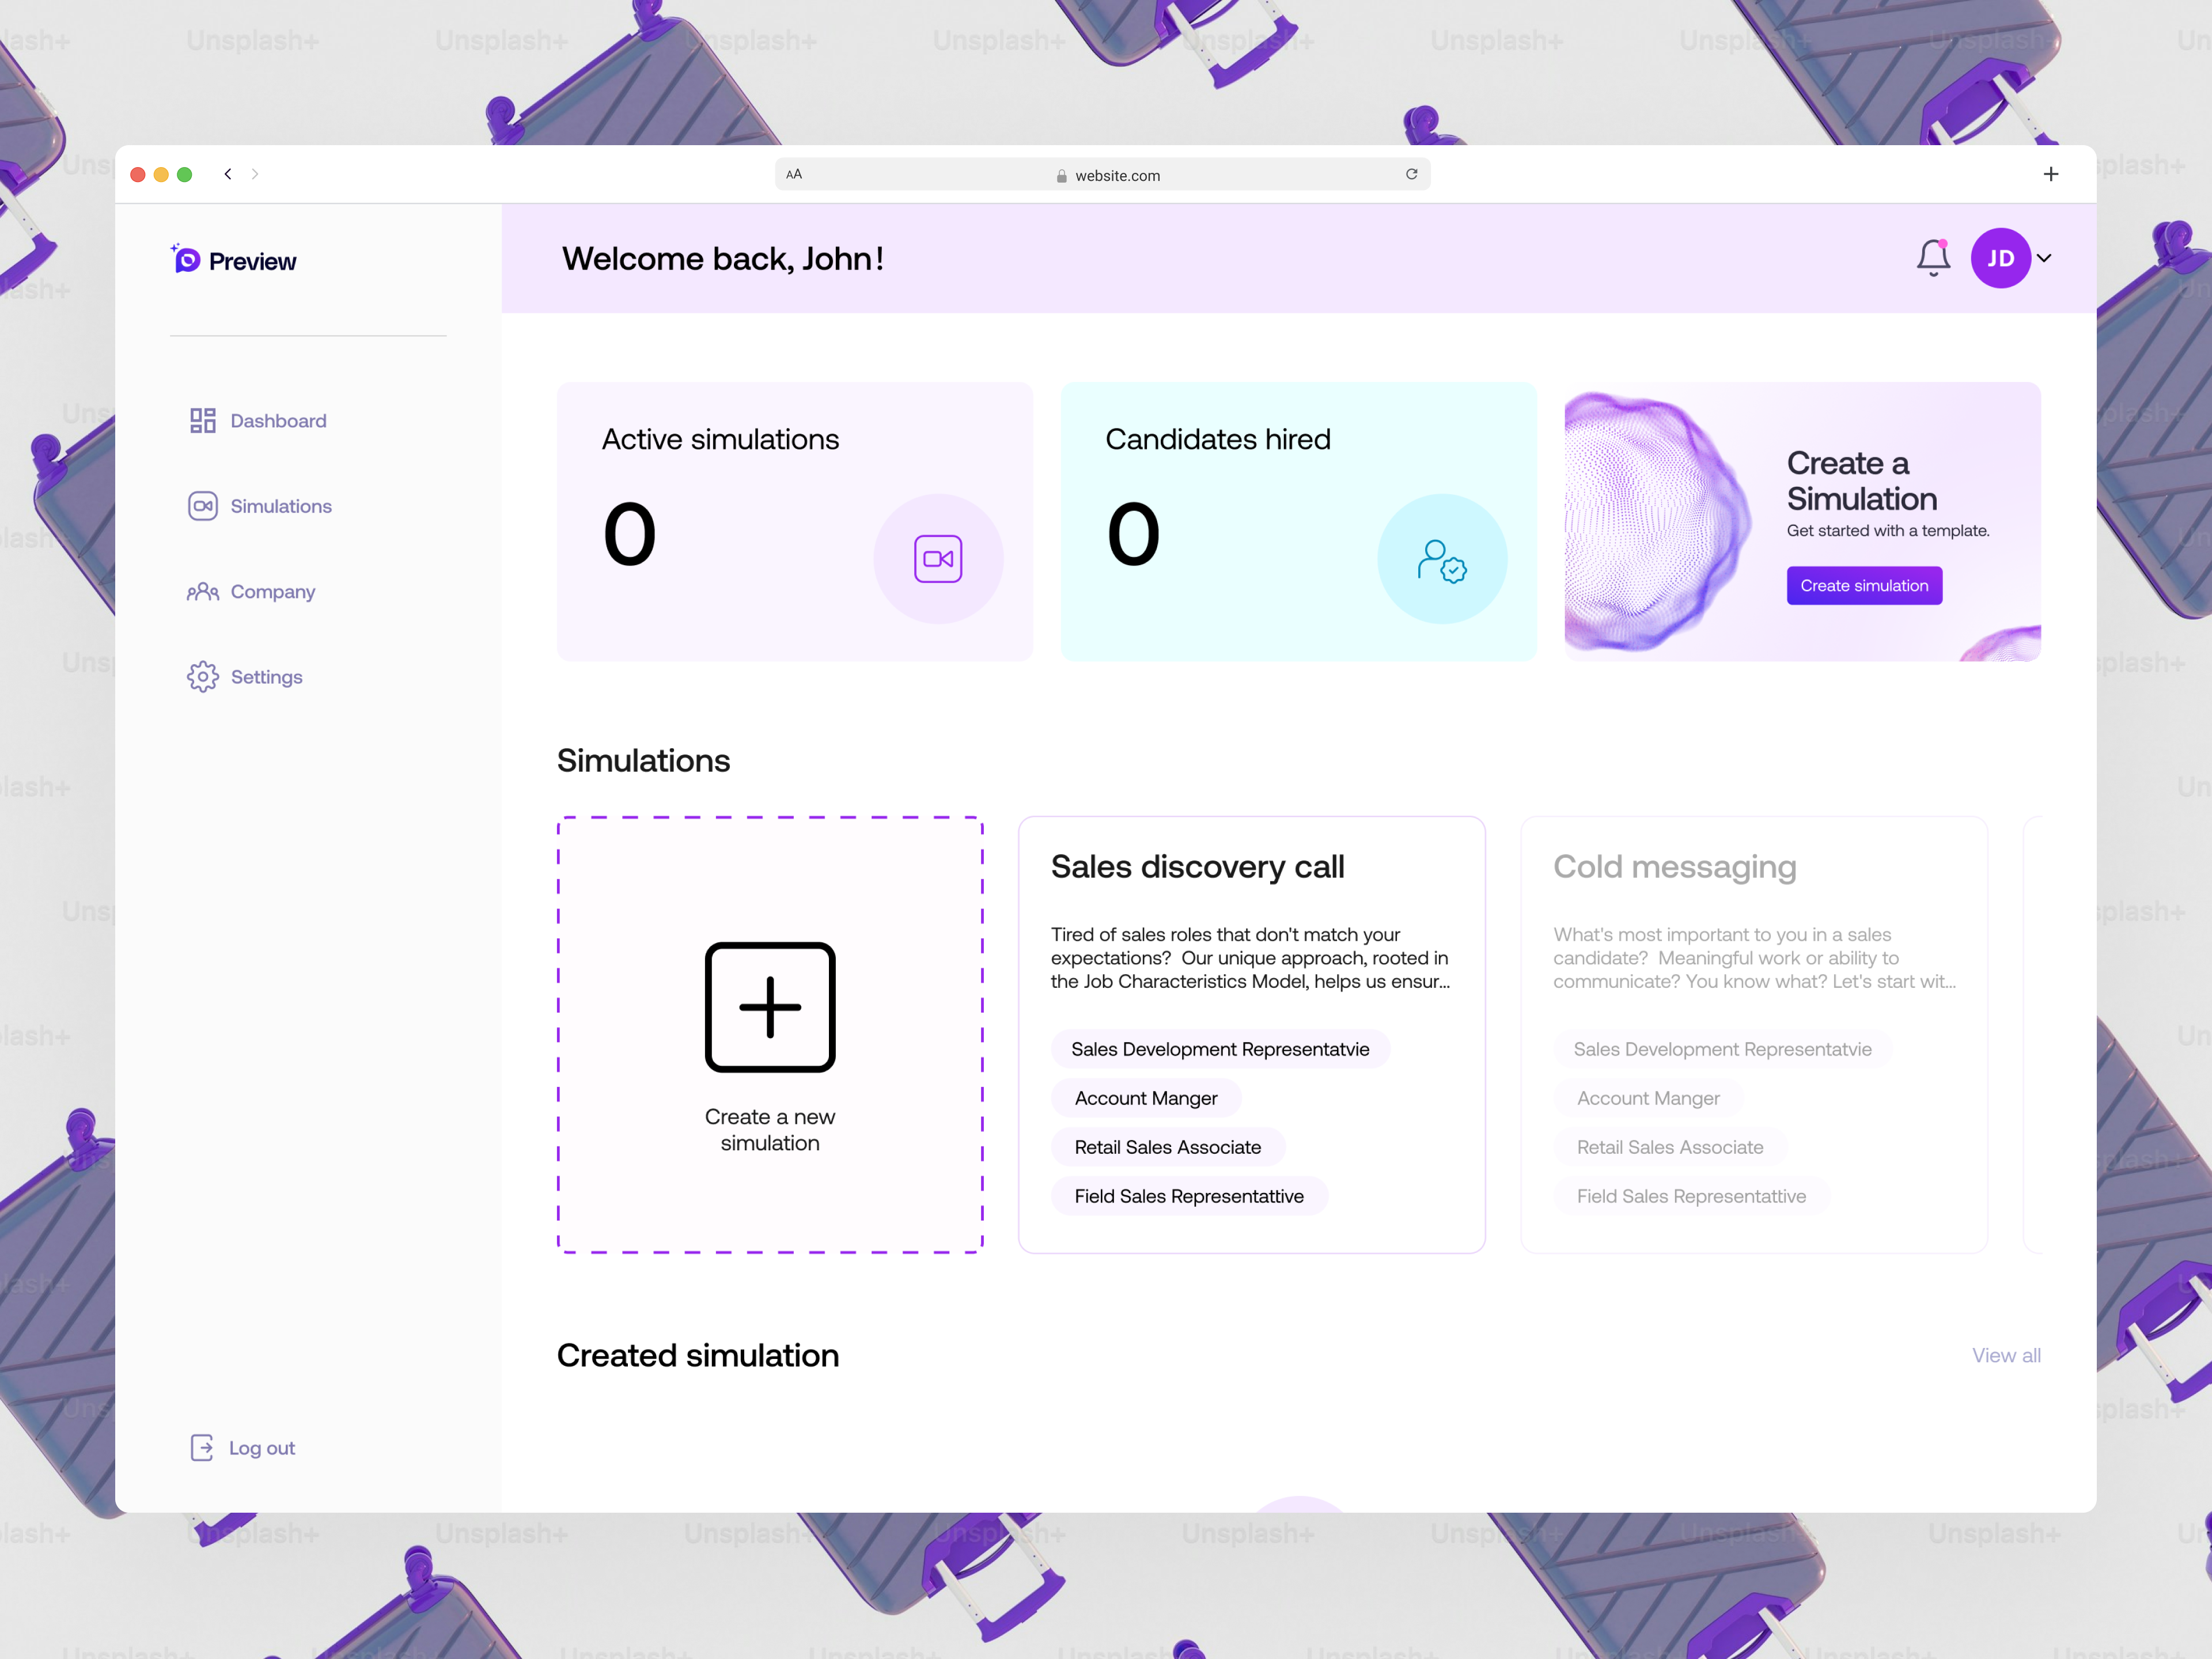Open the JD user avatar menu
The width and height of the screenshot is (2212, 1659).
2000,258
